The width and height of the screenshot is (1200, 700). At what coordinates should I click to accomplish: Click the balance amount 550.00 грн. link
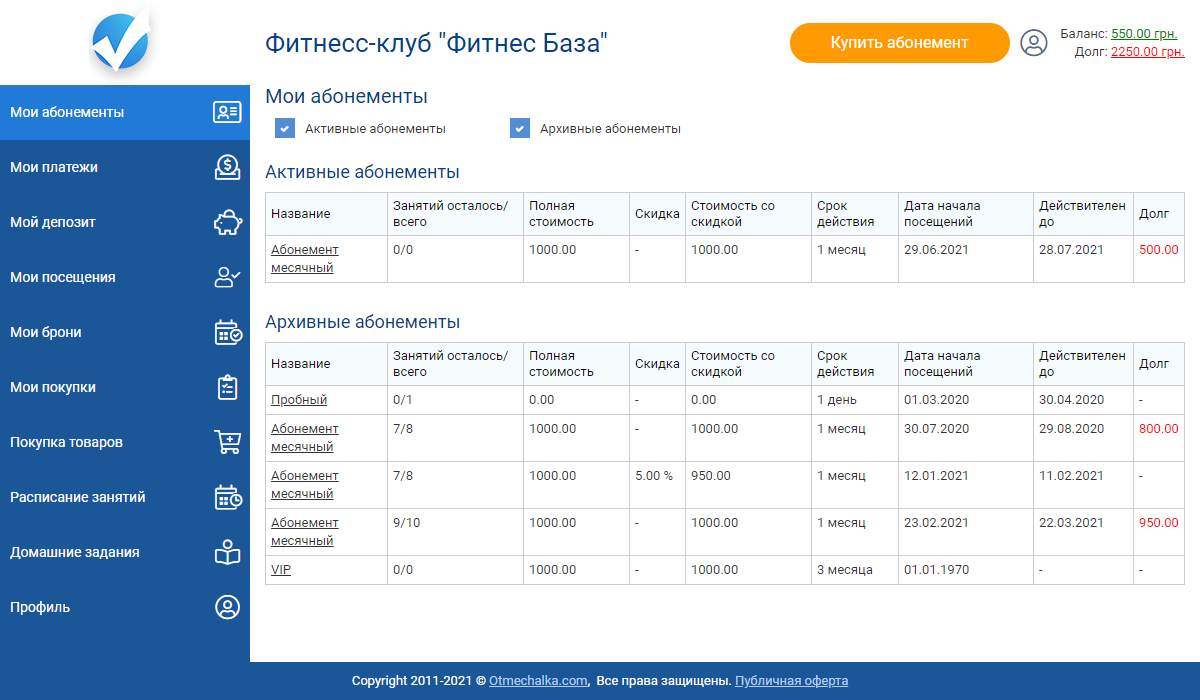pyautogui.click(x=1144, y=33)
